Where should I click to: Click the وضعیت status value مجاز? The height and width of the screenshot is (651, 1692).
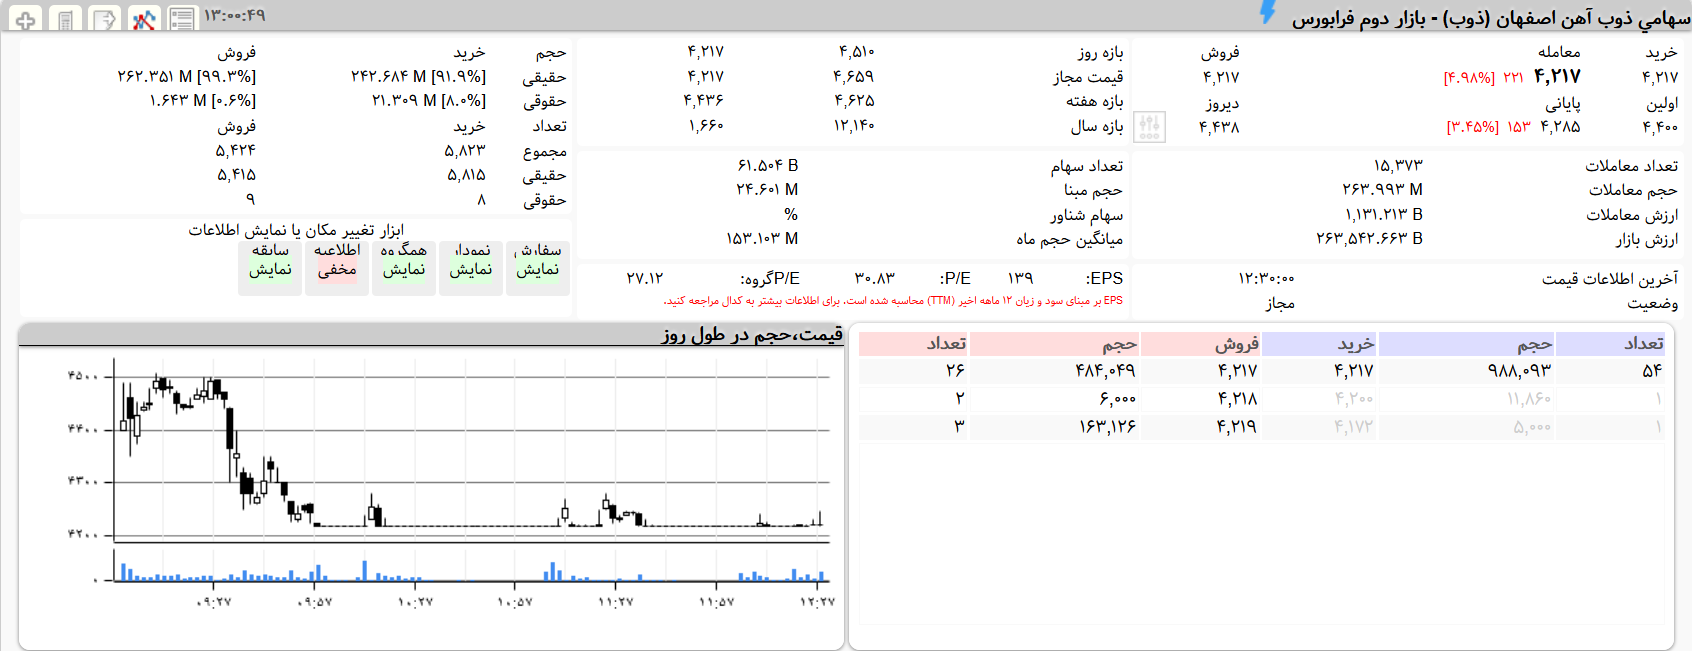[x=1280, y=303]
